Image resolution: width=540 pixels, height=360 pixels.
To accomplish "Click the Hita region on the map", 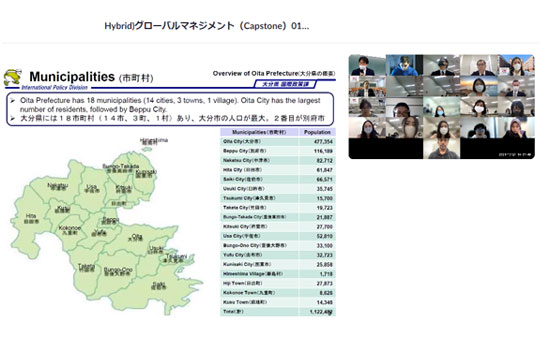I will pyautogui.click(x=30, y=218).
